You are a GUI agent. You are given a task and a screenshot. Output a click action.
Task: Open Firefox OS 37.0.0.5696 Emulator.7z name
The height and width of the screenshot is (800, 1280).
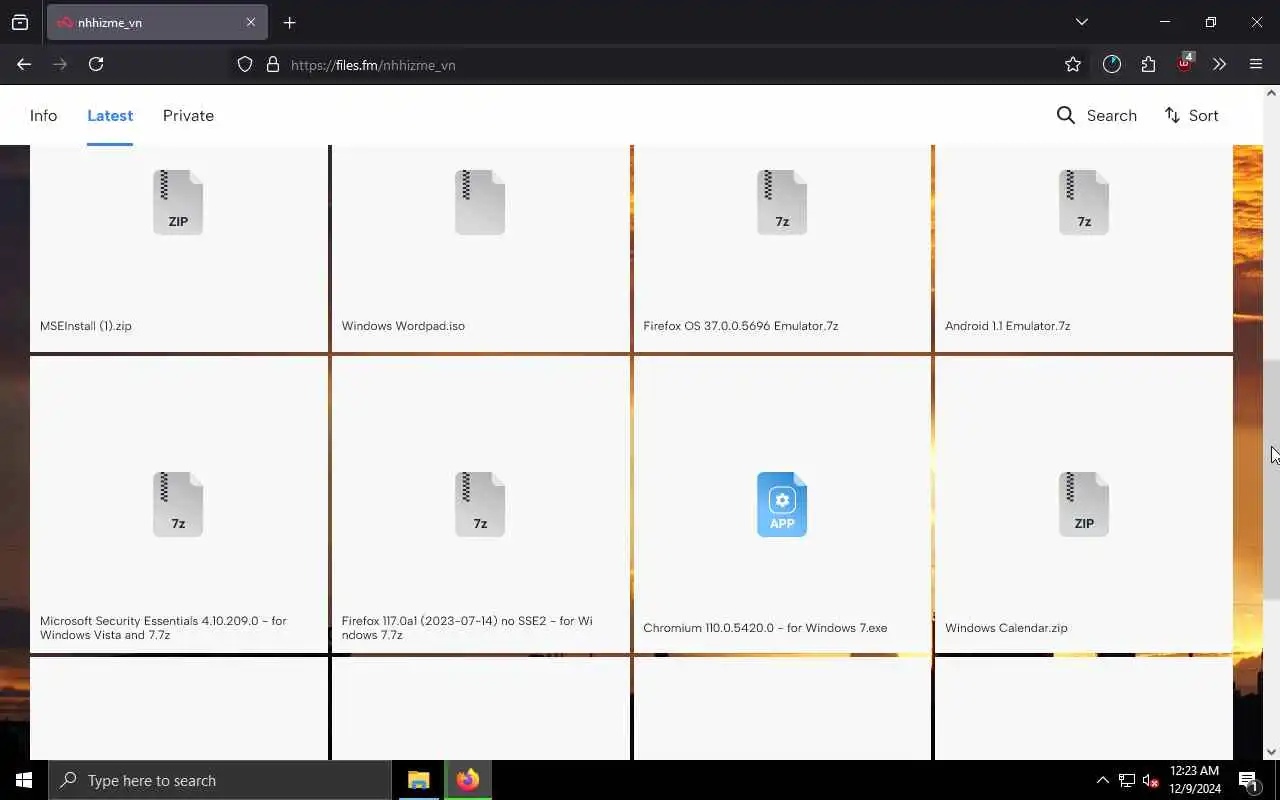[x=741, y=326]
